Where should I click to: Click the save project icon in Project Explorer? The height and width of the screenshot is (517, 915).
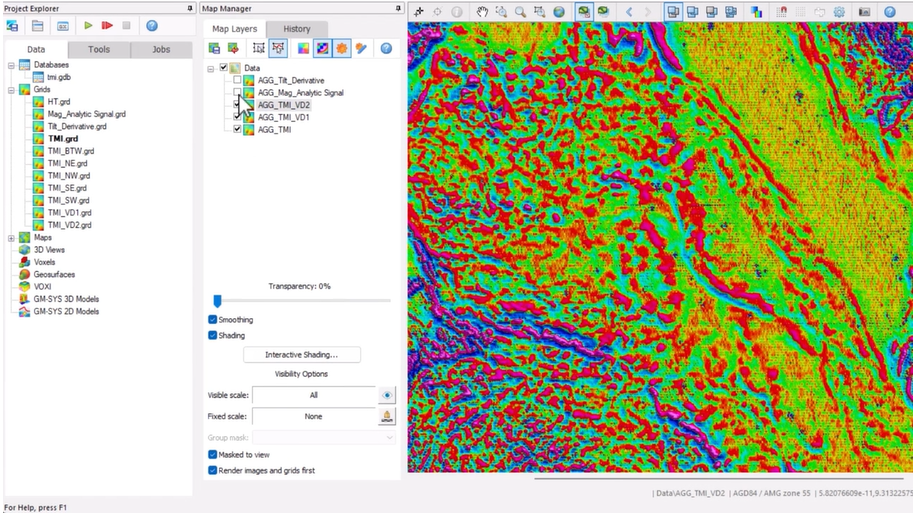pyautogui.click(x=12, y=26)
